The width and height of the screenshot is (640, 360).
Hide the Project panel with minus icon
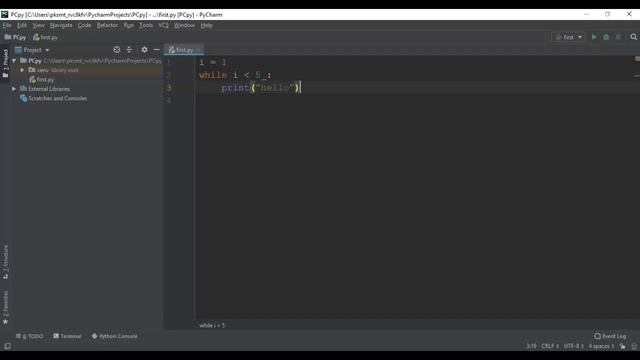coord(157,50)
